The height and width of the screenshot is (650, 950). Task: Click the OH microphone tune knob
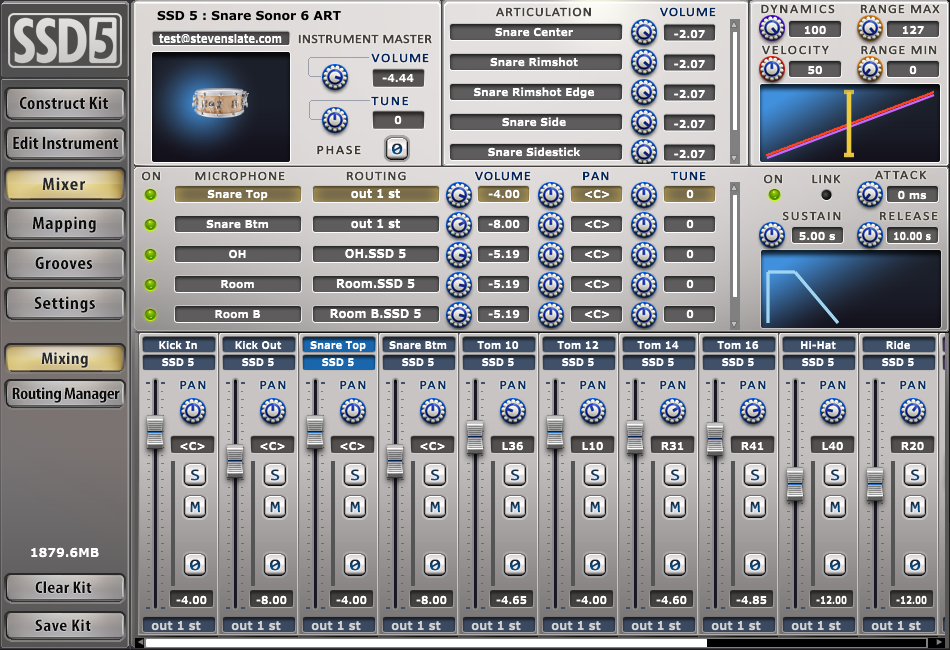pos(643,254)
